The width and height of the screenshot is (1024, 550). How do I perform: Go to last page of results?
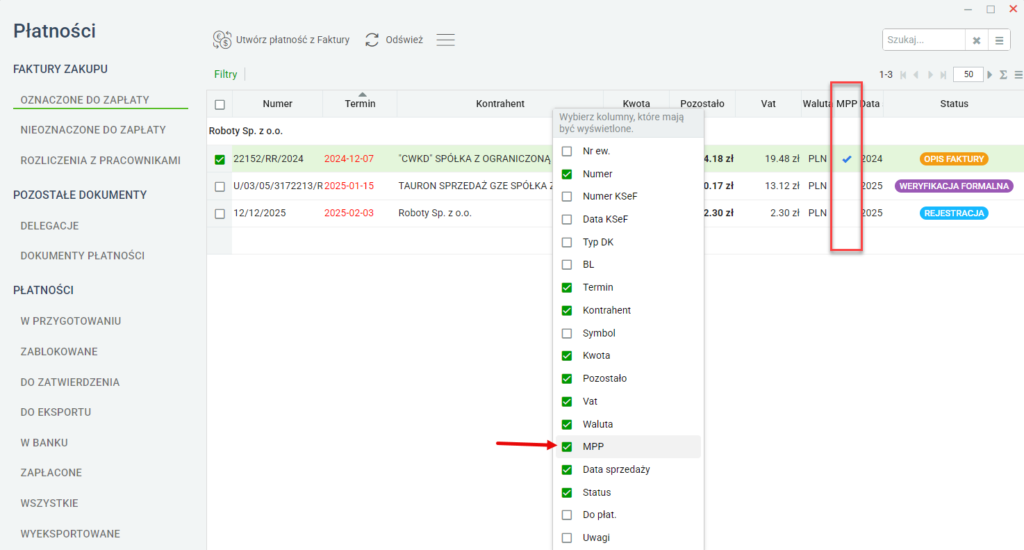[x=943, y=75]
